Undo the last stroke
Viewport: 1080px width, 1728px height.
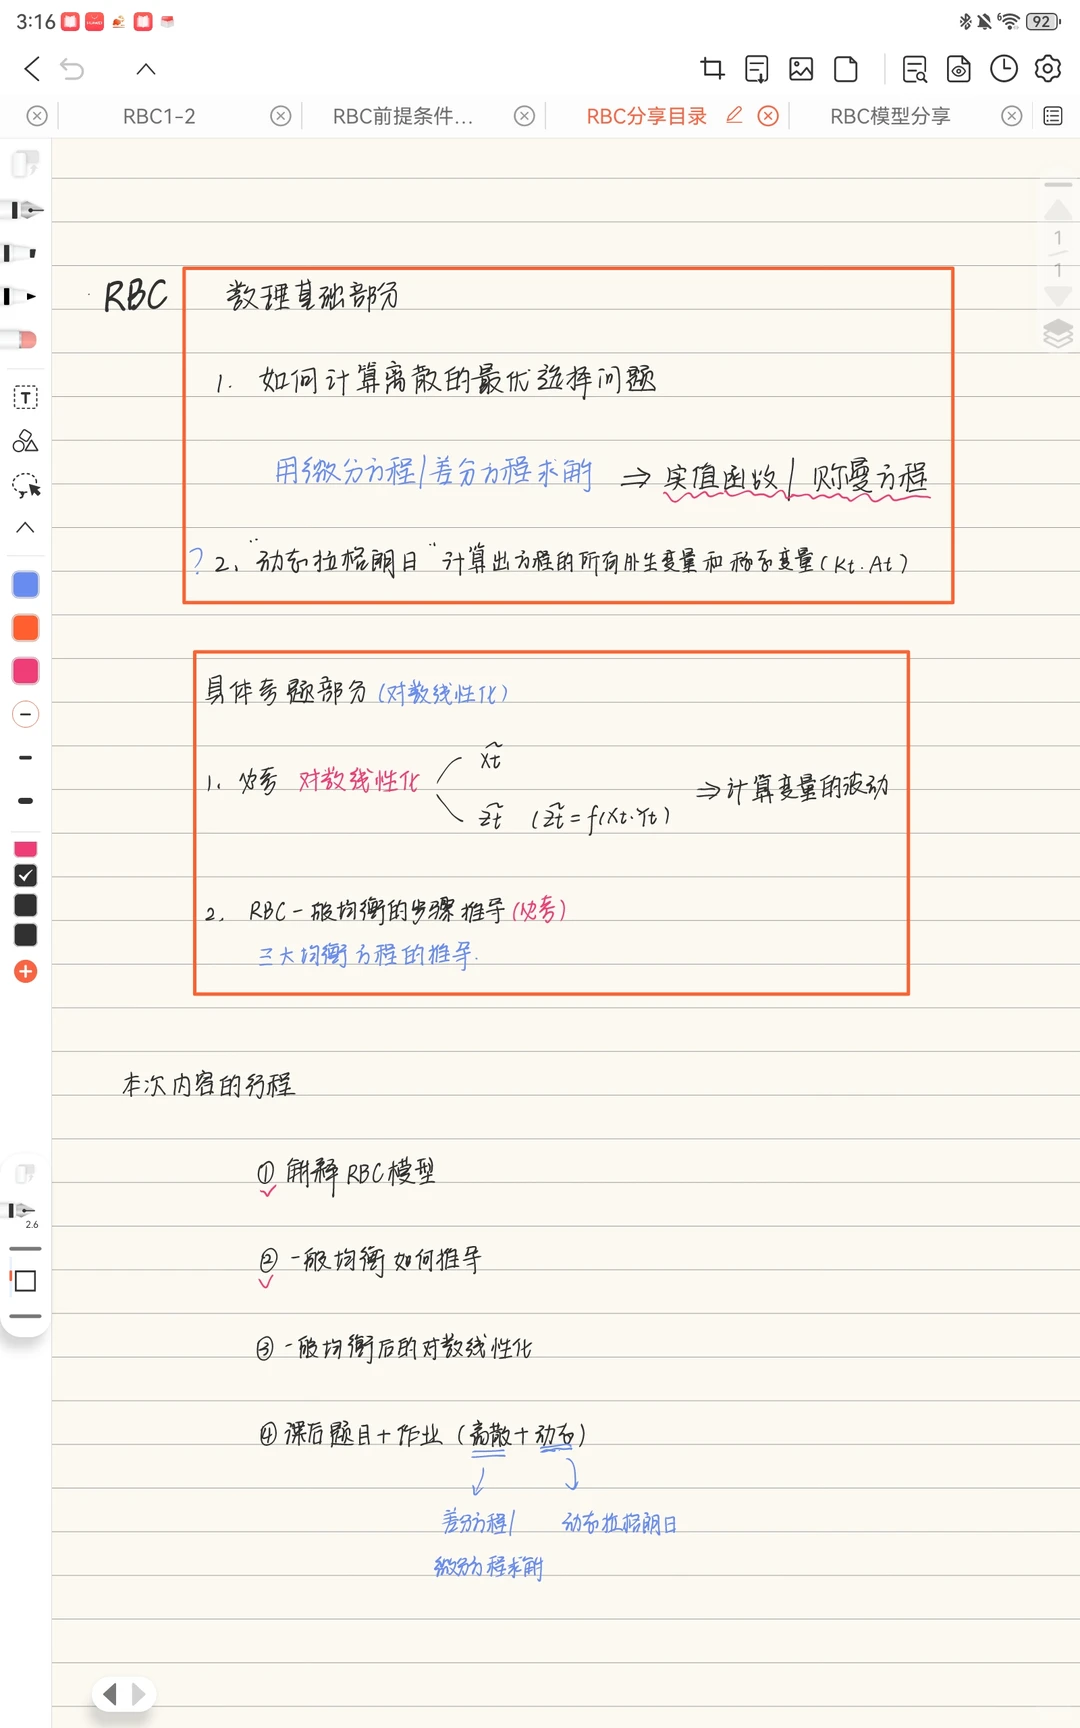click(x=72, y=69)
